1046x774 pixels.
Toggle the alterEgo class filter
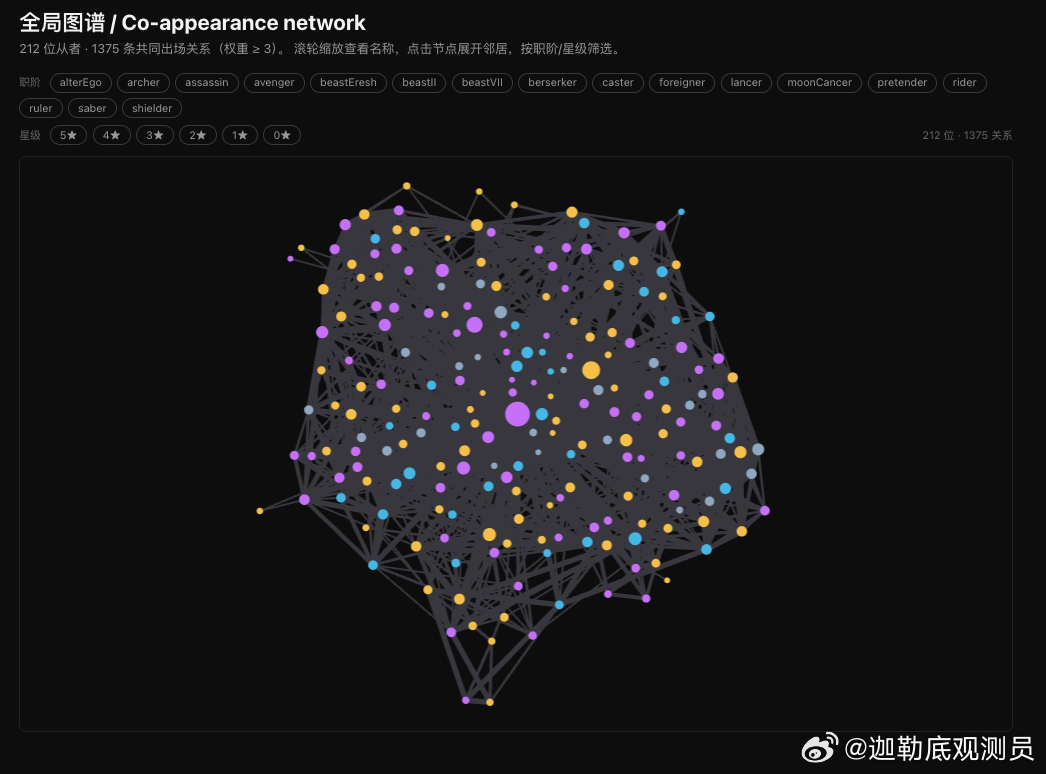pos(81,83)
